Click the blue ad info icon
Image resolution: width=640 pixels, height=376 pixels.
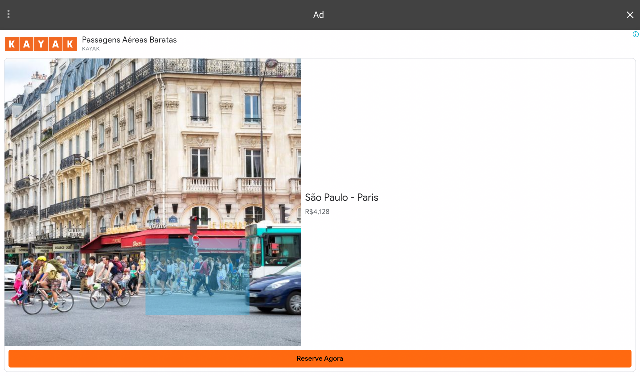point(636,34)
